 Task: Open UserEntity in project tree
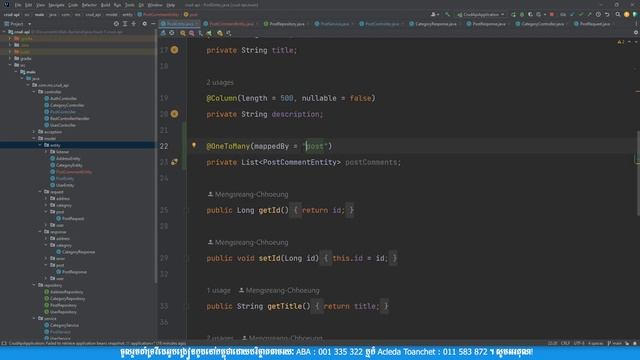(x=62, y=185)
